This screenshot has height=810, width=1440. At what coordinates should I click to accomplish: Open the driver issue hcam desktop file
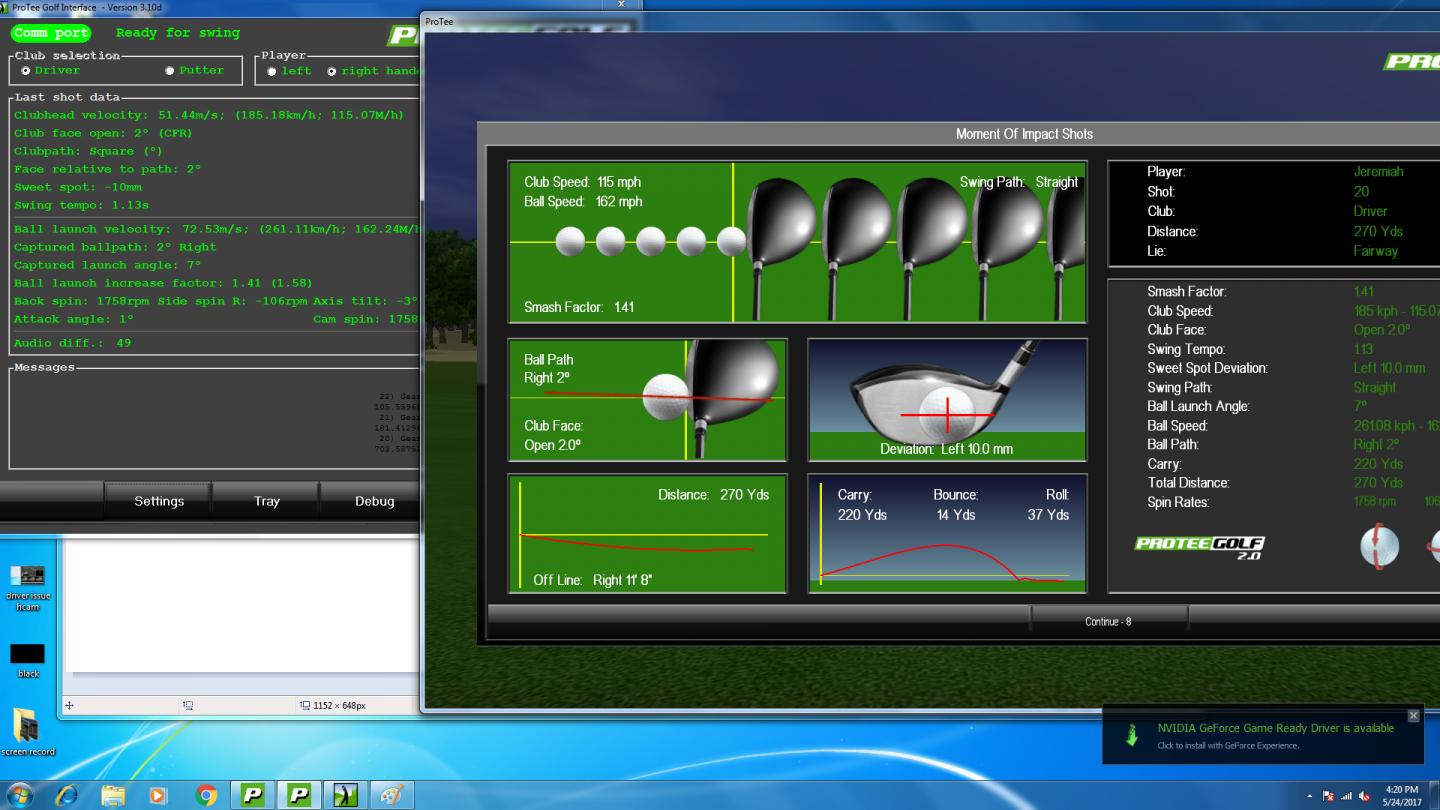28,586
